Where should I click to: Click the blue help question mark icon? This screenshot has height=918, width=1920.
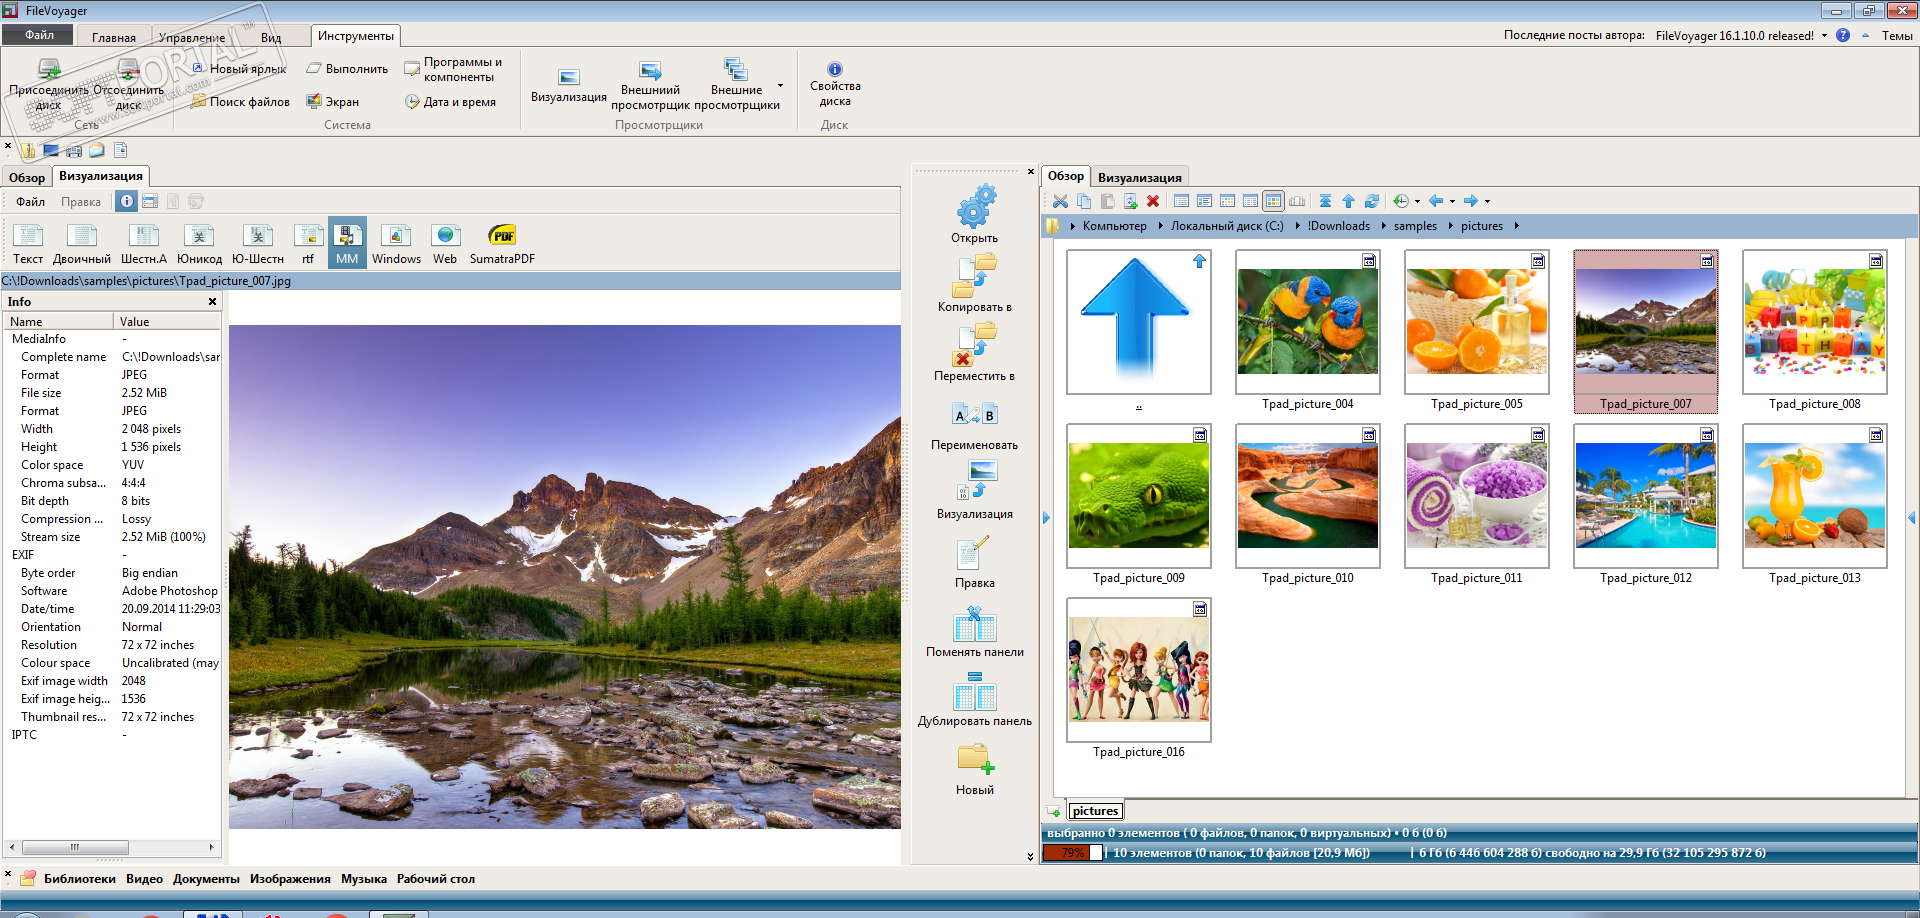click(1843, 35)
